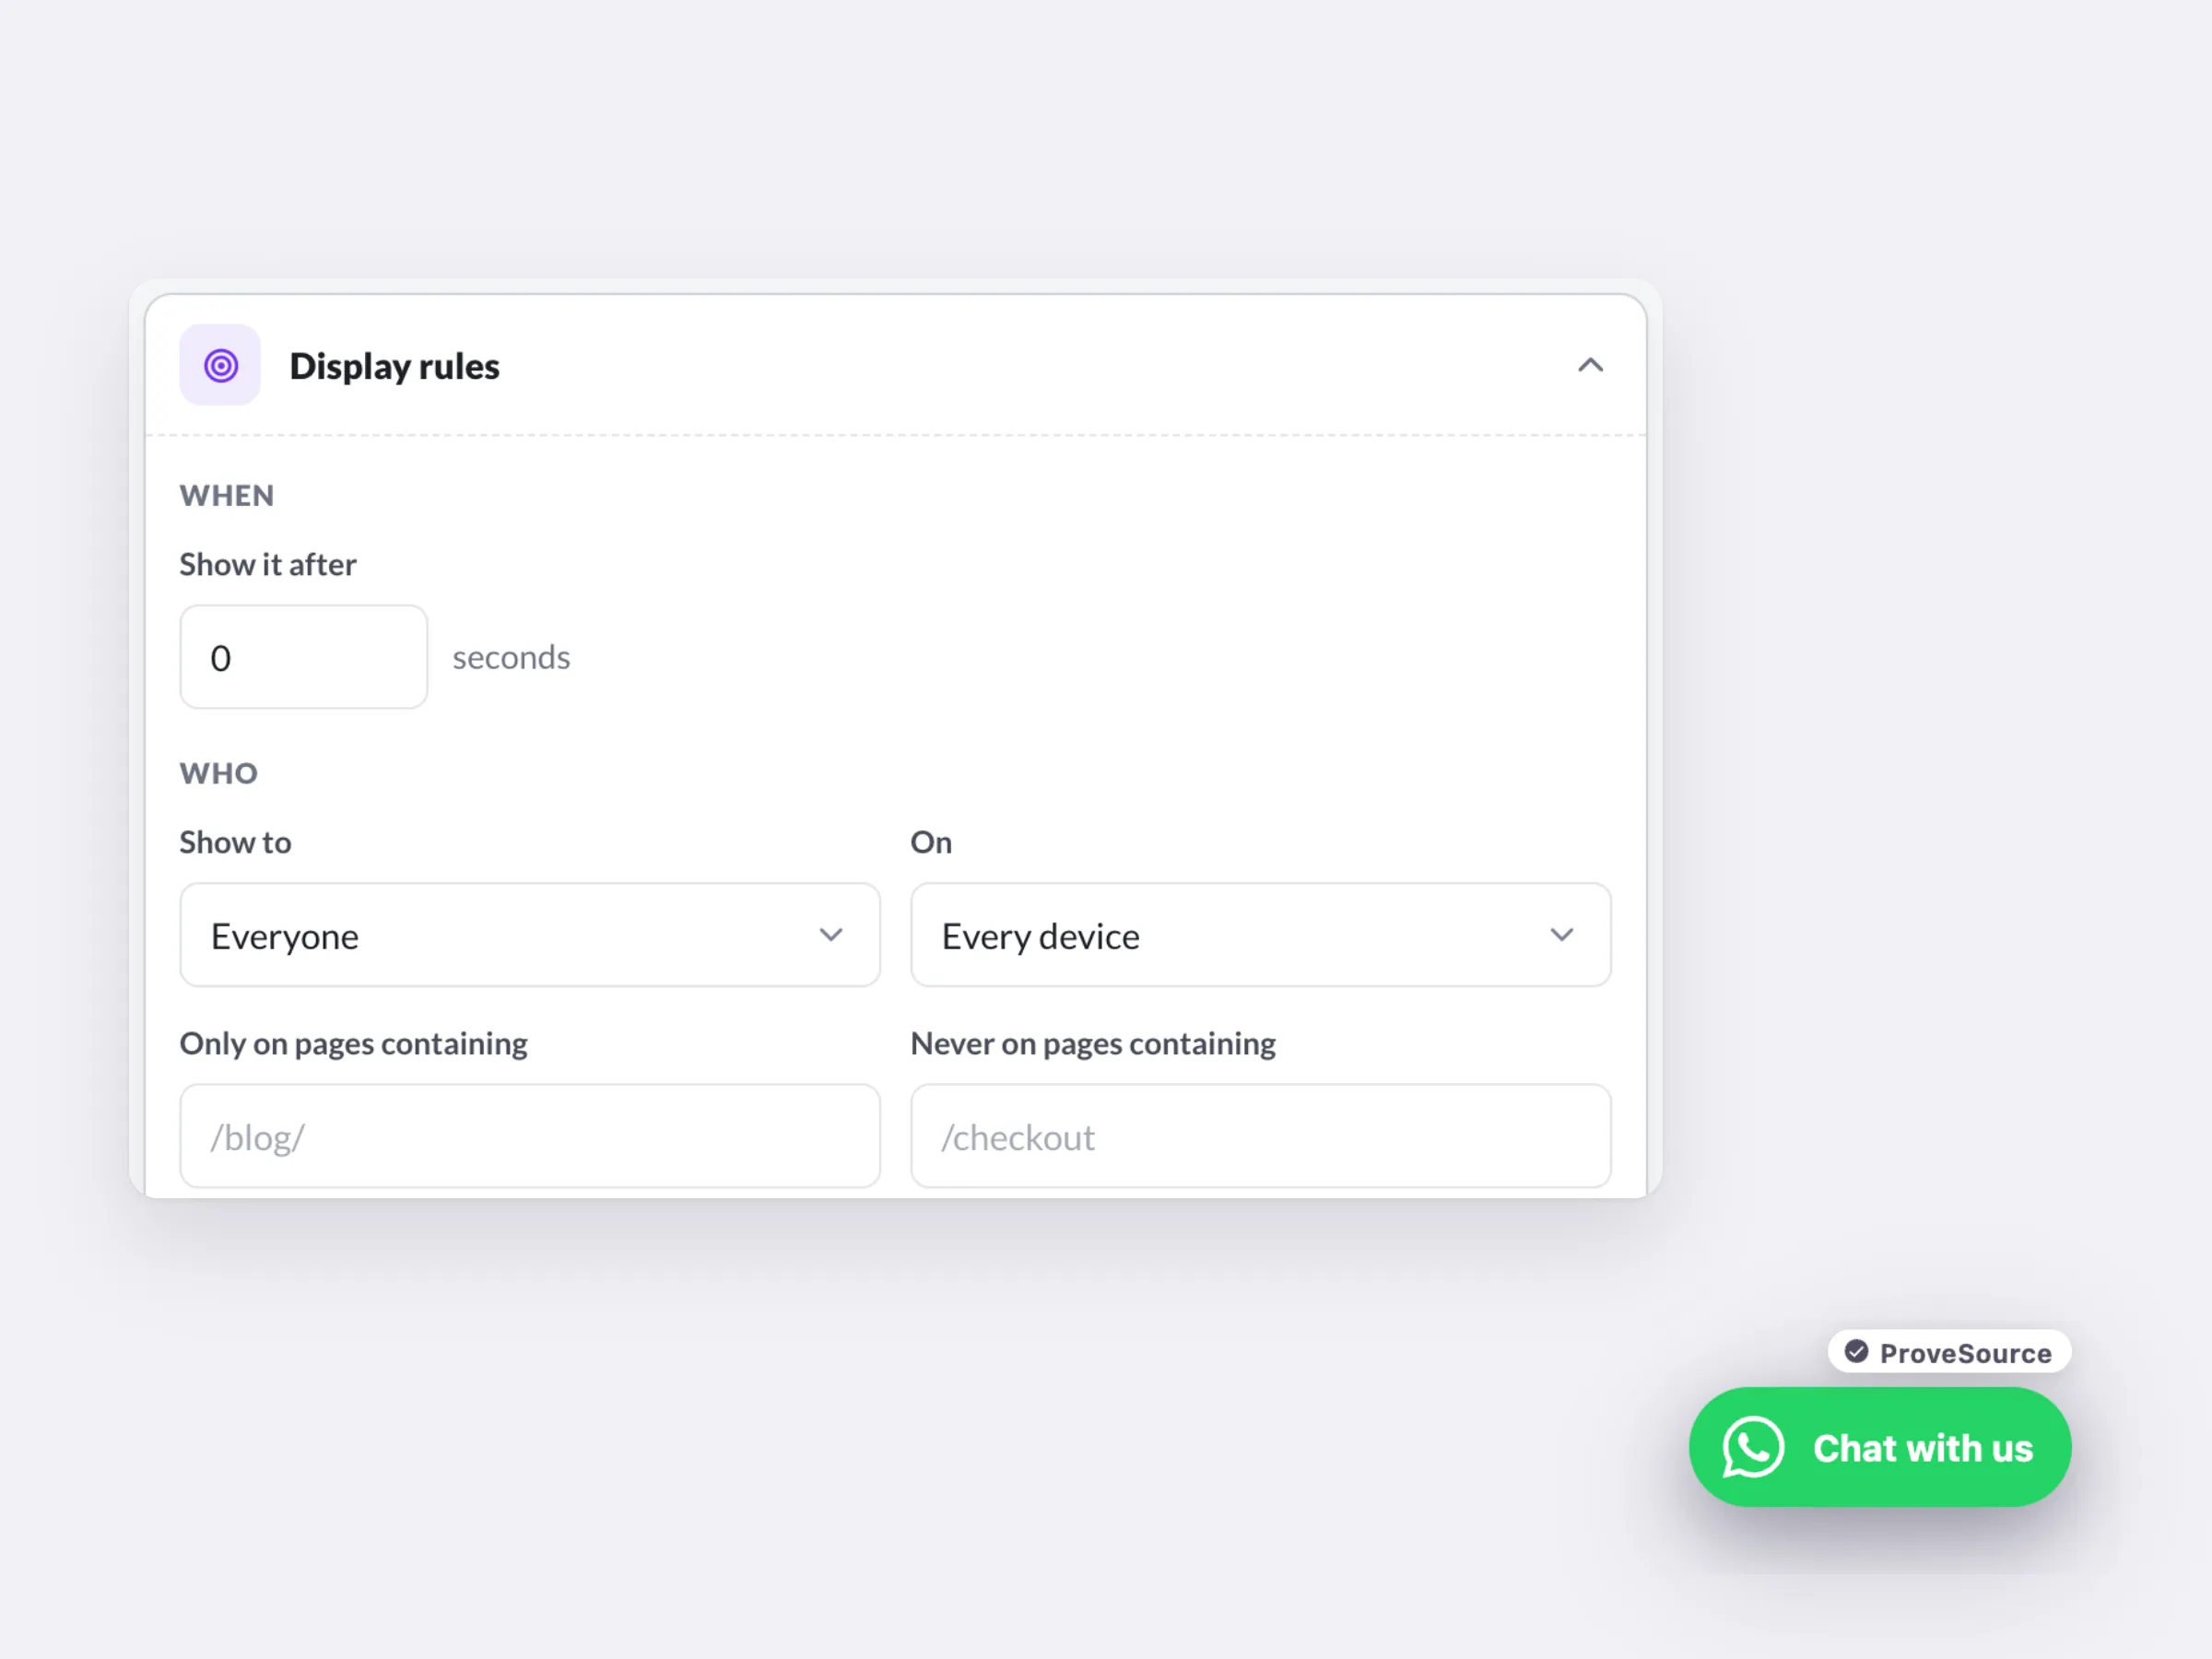Image resolution: width=2212 pixels, height=1659 pixels.
Task: Click the WHO section label
Action: tap(219, 774)
